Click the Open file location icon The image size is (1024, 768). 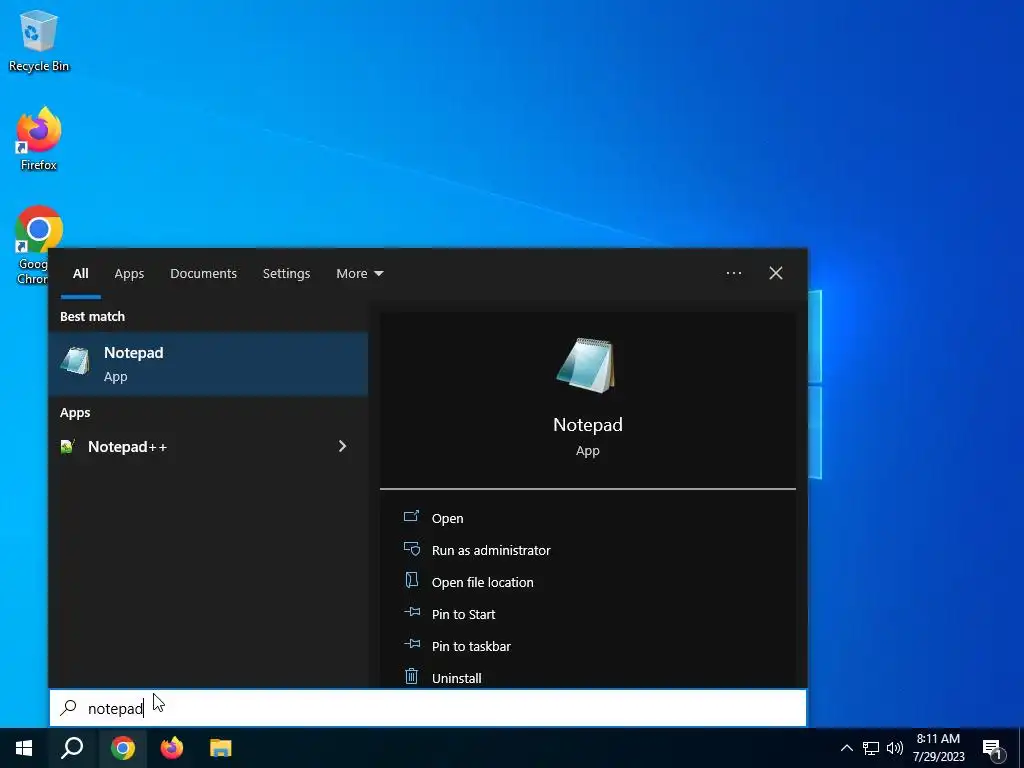411,580
